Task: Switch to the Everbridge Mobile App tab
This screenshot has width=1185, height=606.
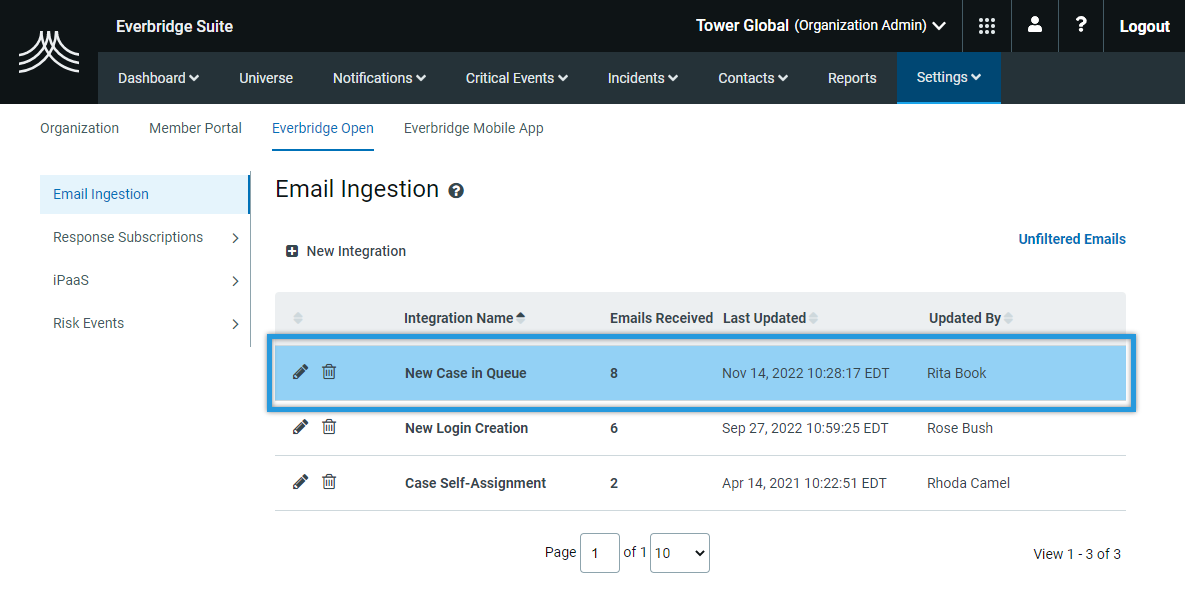Action: (473, 128)
